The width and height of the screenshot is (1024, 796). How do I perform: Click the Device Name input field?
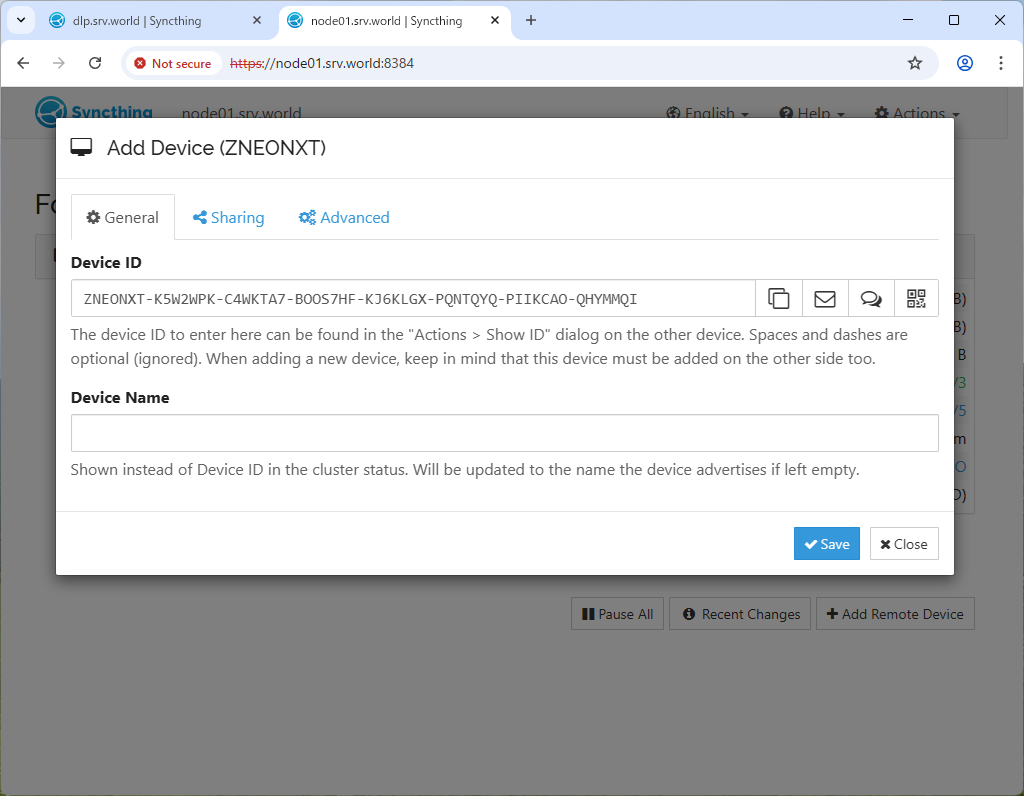point(505,433)
